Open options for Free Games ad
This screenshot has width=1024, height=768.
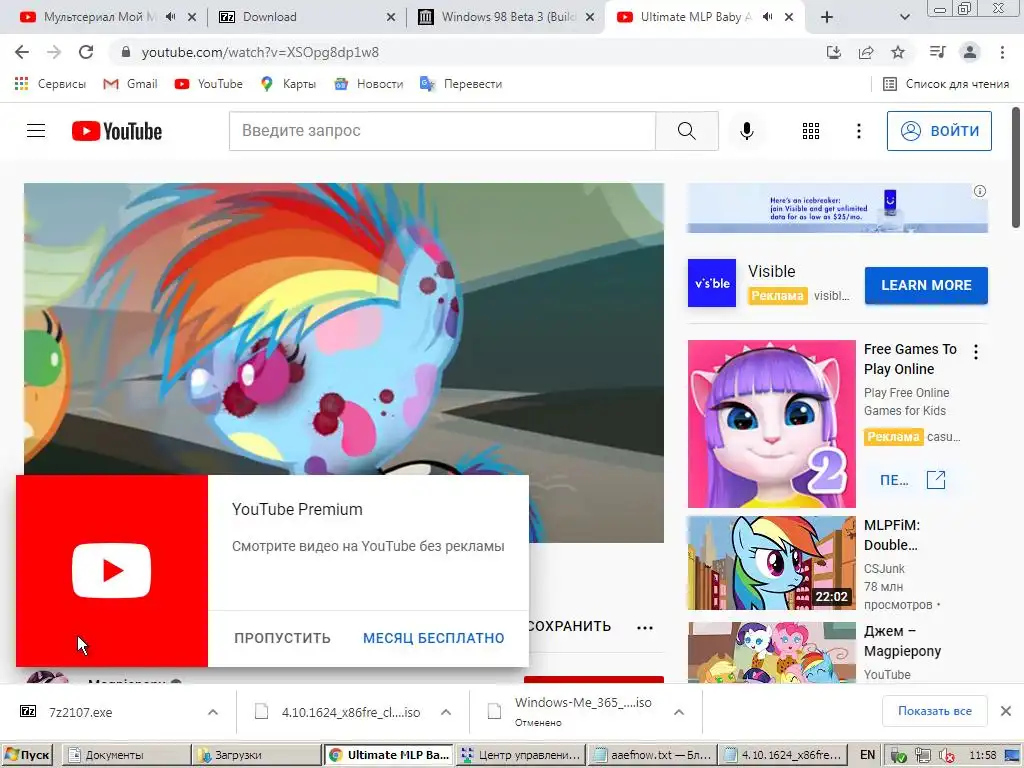click(976, 353)
